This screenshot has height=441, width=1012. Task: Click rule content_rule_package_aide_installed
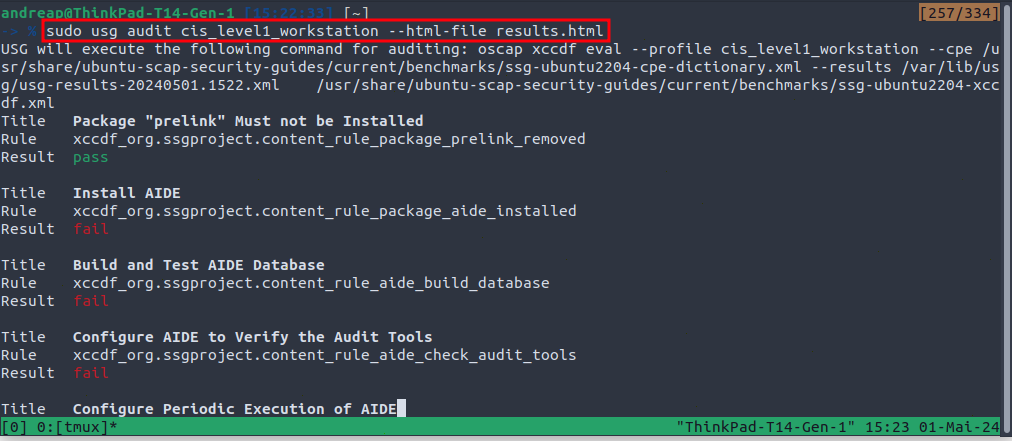(325, 211)
